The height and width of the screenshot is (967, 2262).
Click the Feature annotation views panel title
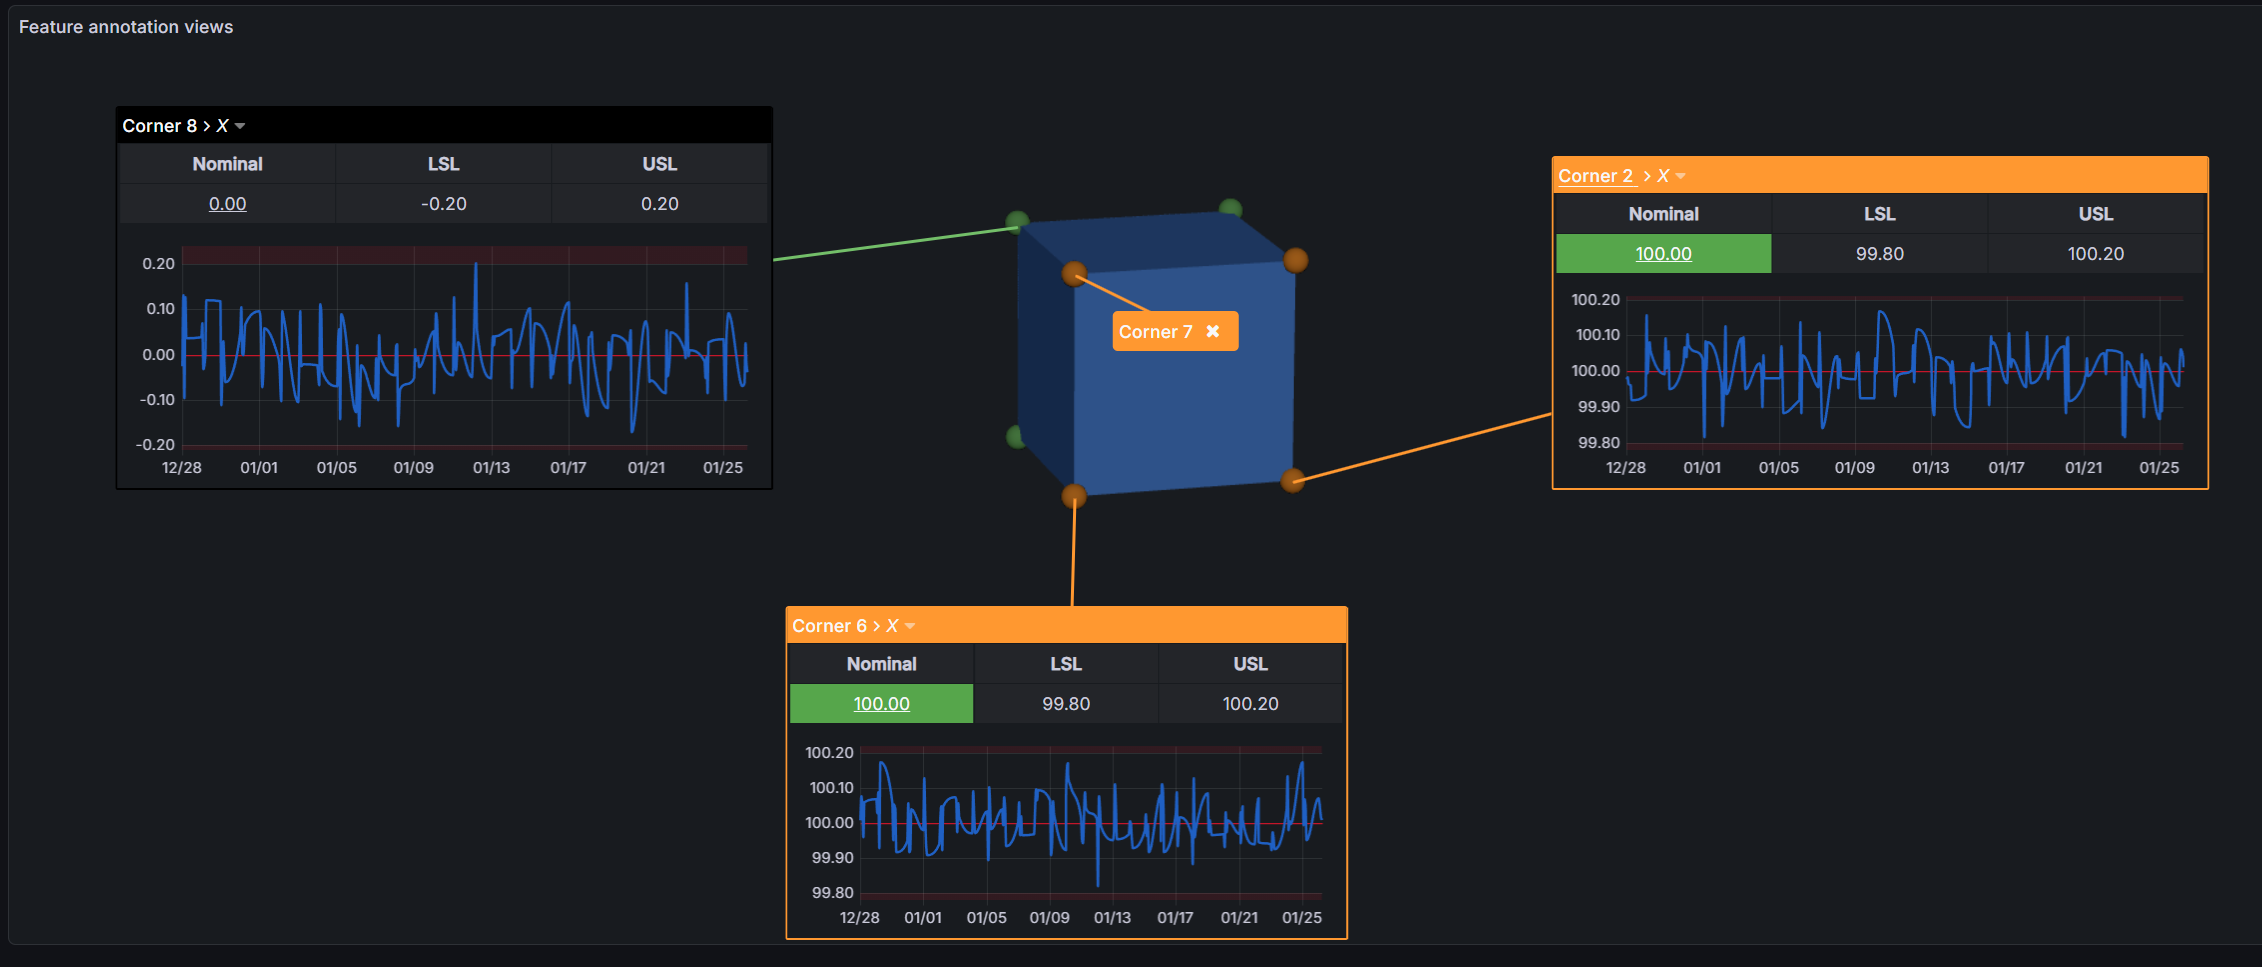tap(126, 27)
